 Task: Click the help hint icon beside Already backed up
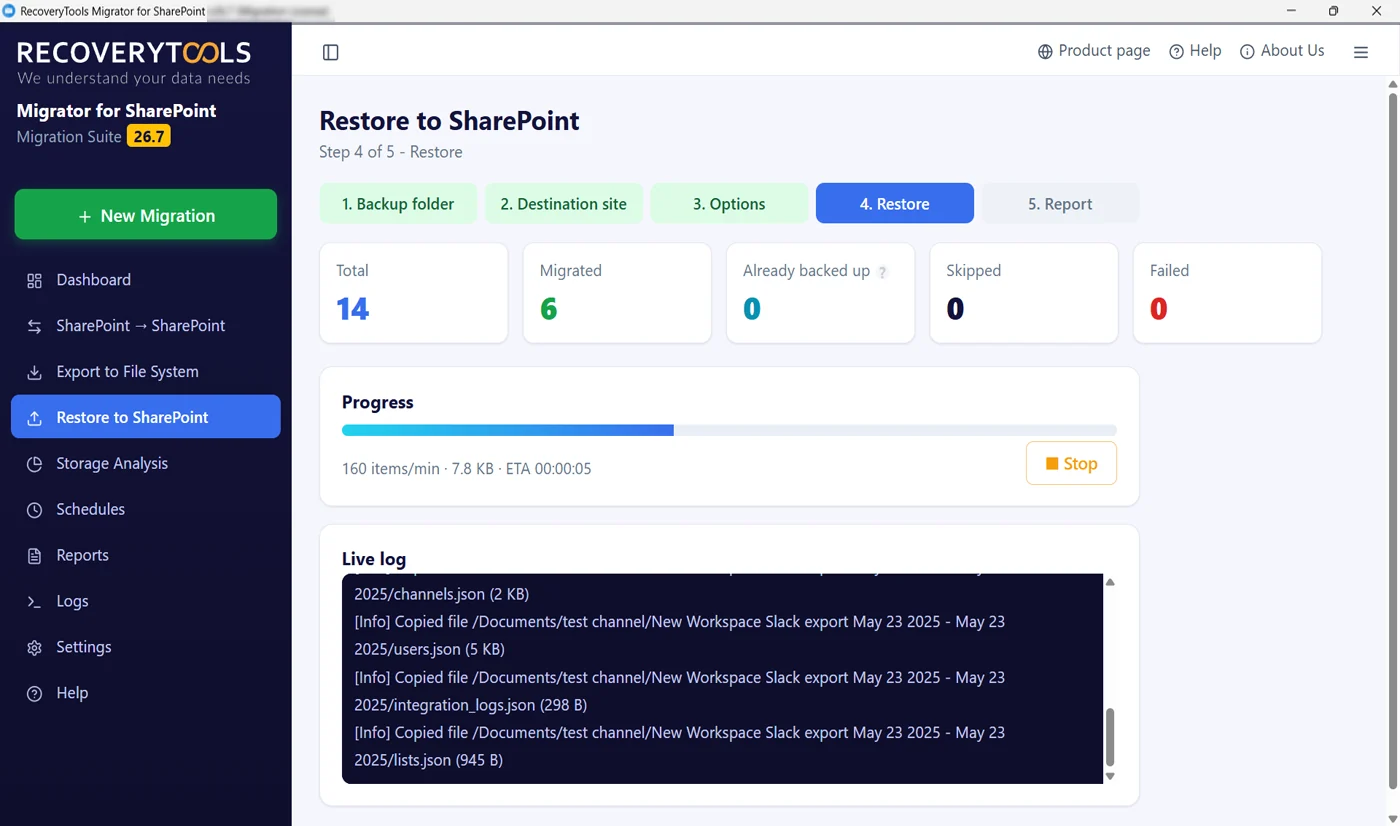point(882,272)
